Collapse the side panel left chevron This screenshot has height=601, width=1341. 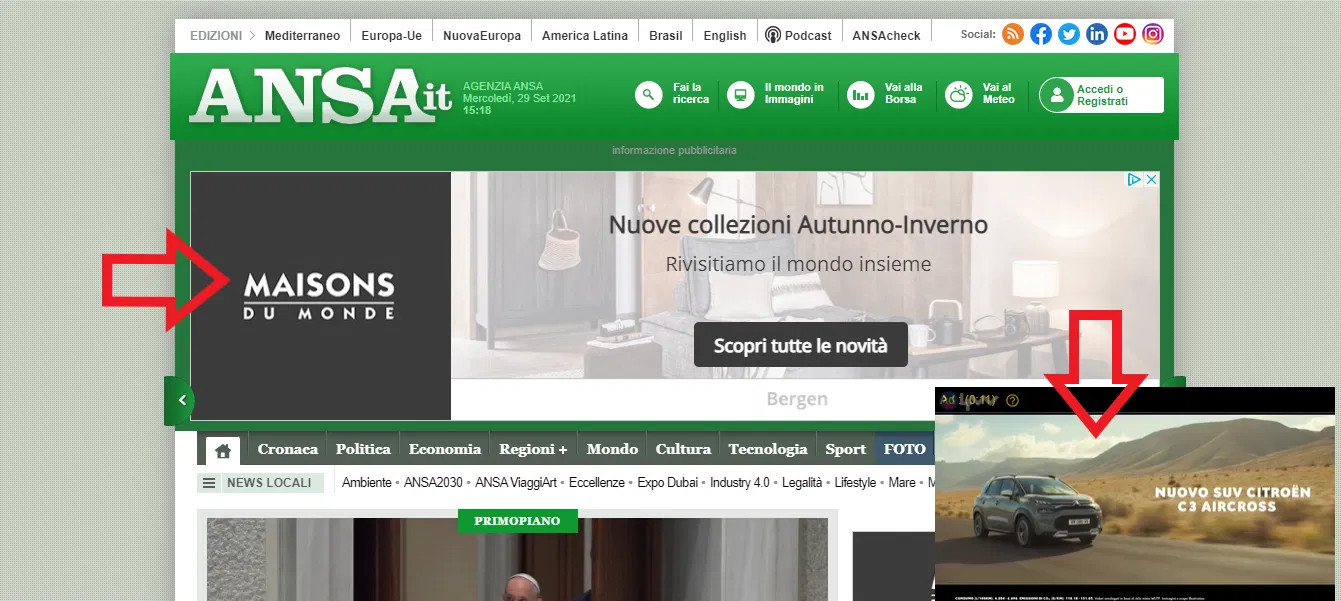(181, 400)
